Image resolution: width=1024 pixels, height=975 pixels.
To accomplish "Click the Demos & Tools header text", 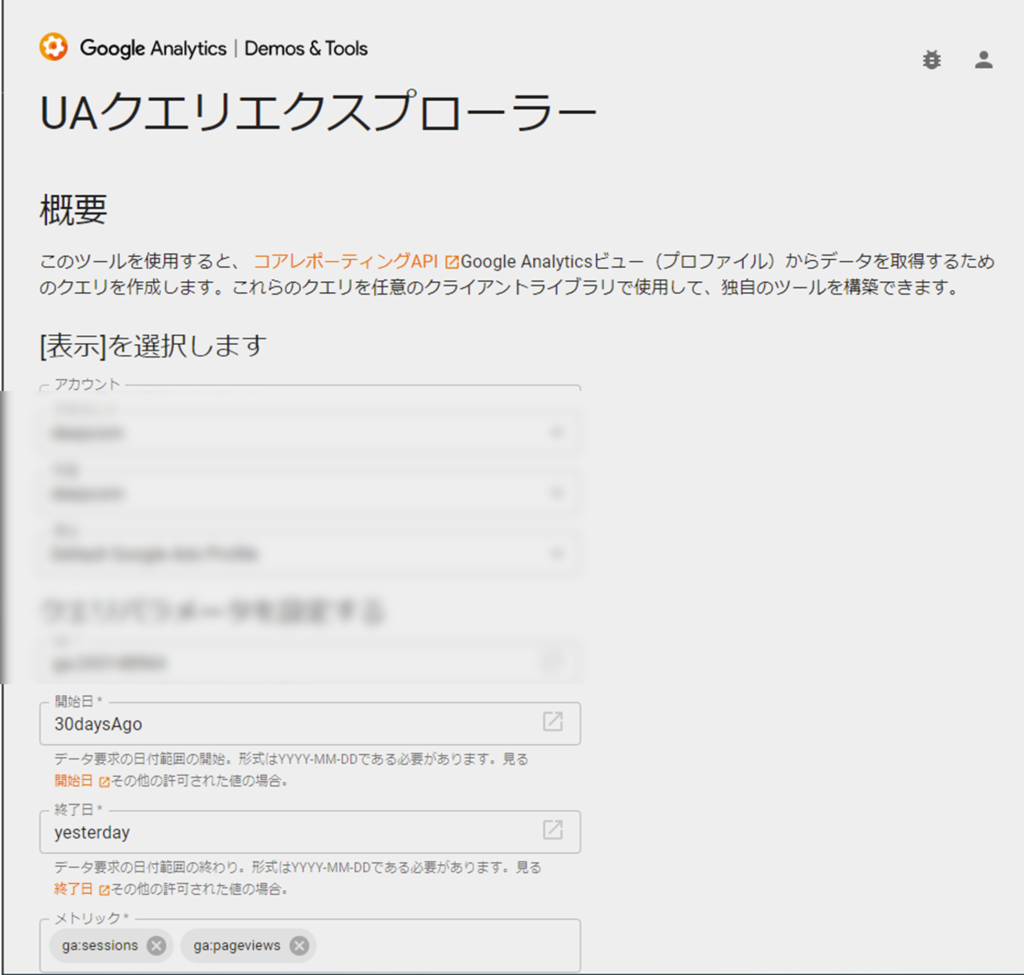I will click(306, 48).
